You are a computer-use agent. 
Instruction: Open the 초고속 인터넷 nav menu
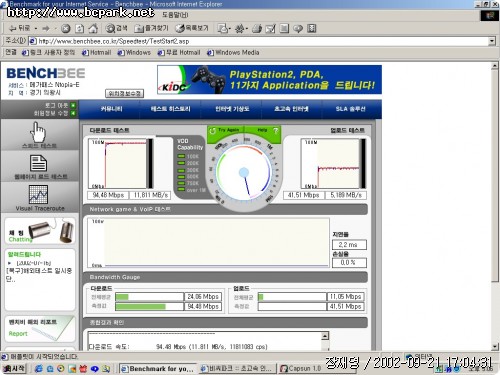291,109
